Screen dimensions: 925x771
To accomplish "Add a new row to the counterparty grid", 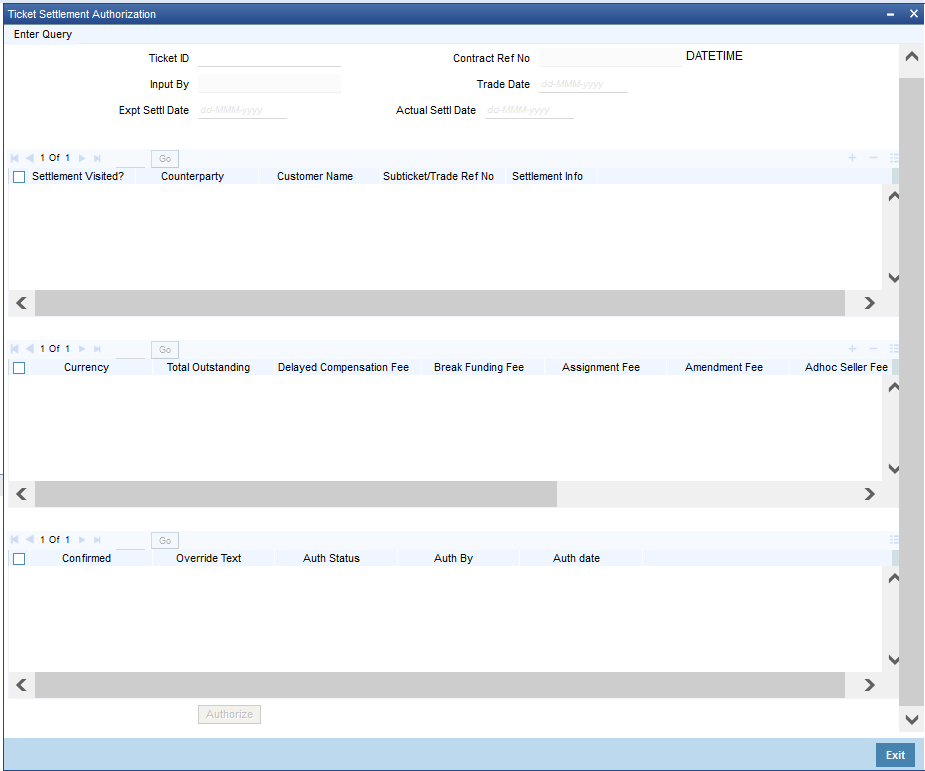I will pos(852,157).
